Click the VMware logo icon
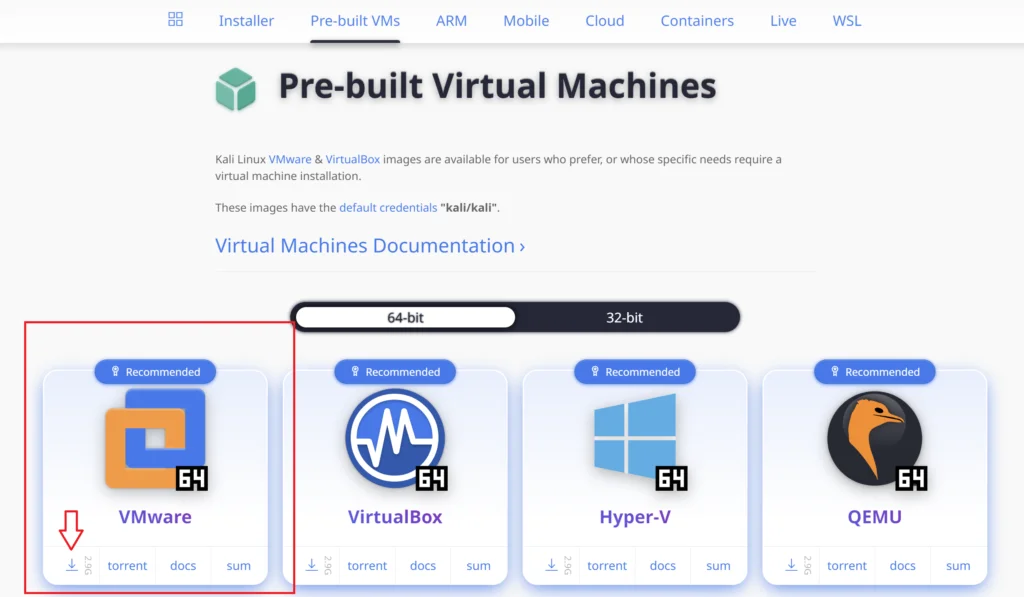 [x=156, y=439]
